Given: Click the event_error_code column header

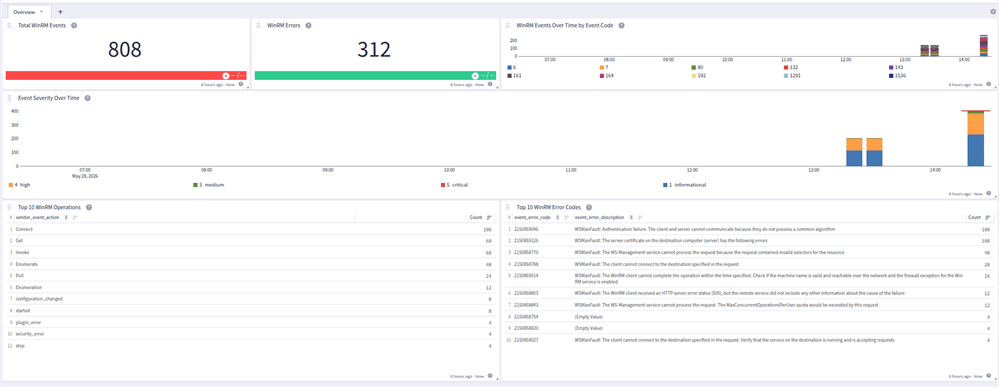Looking at the screenshot, I should pyautogui.click(x=532, y=217).
